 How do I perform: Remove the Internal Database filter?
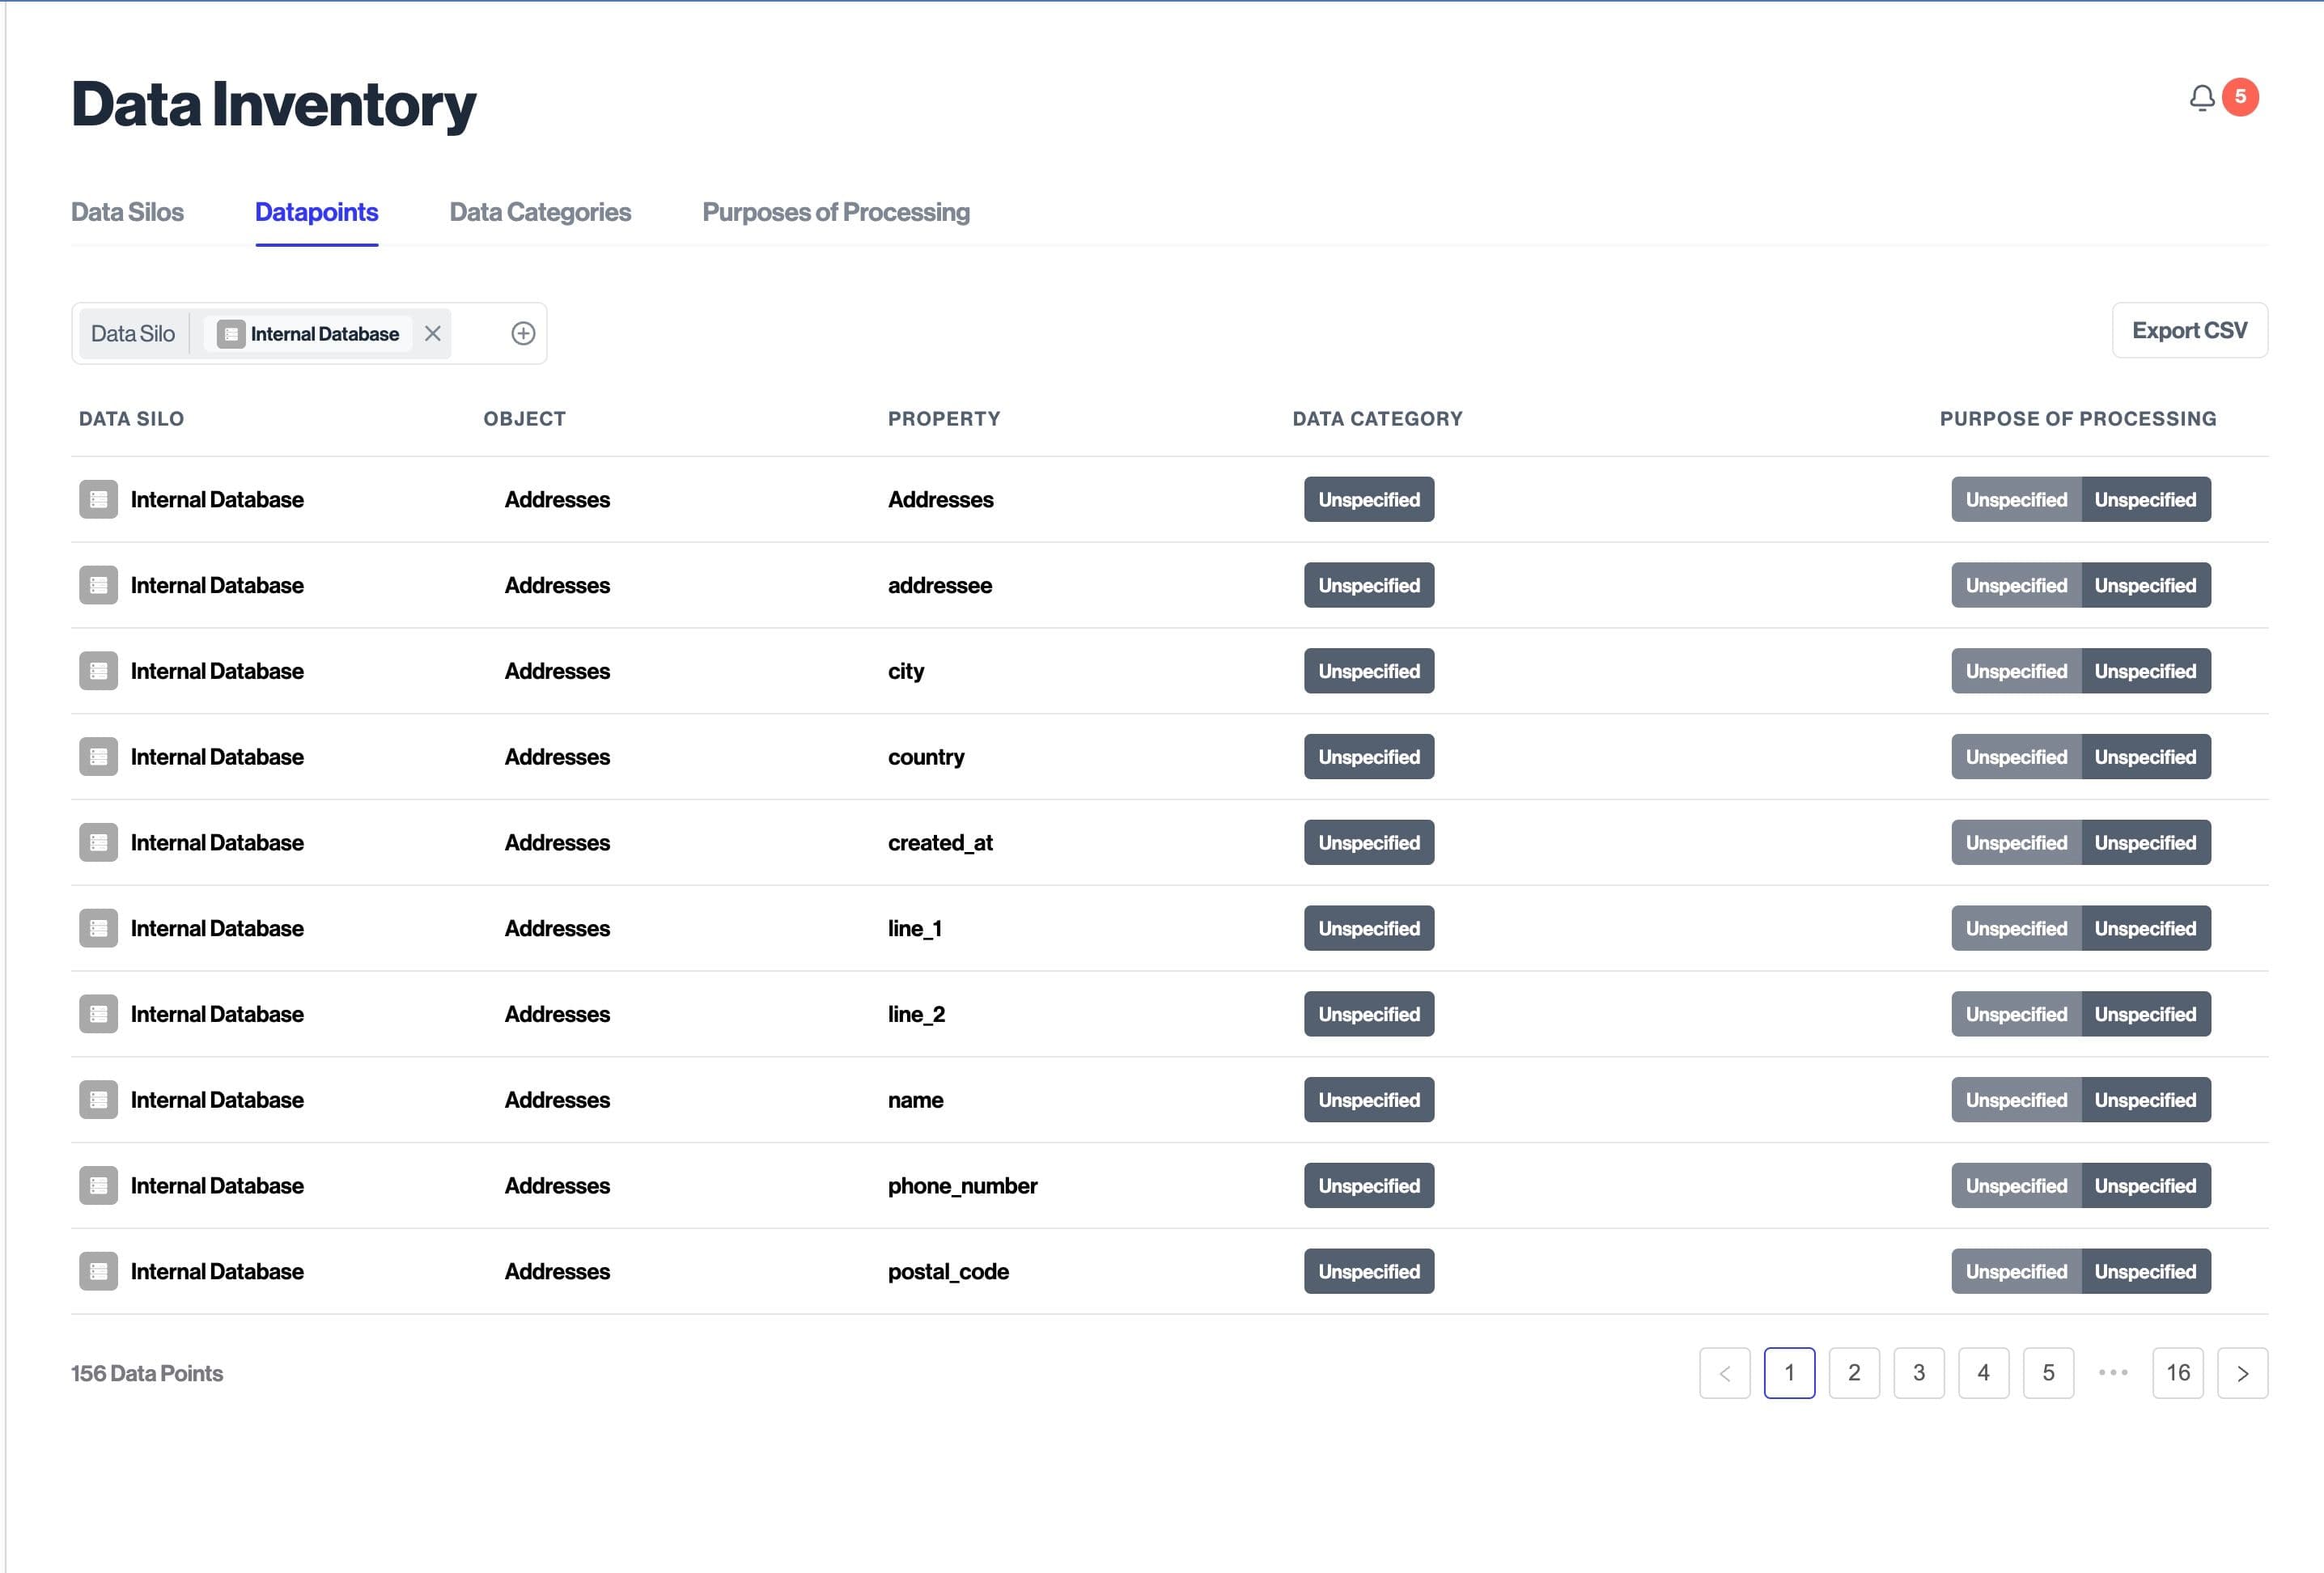pos(432,334)
